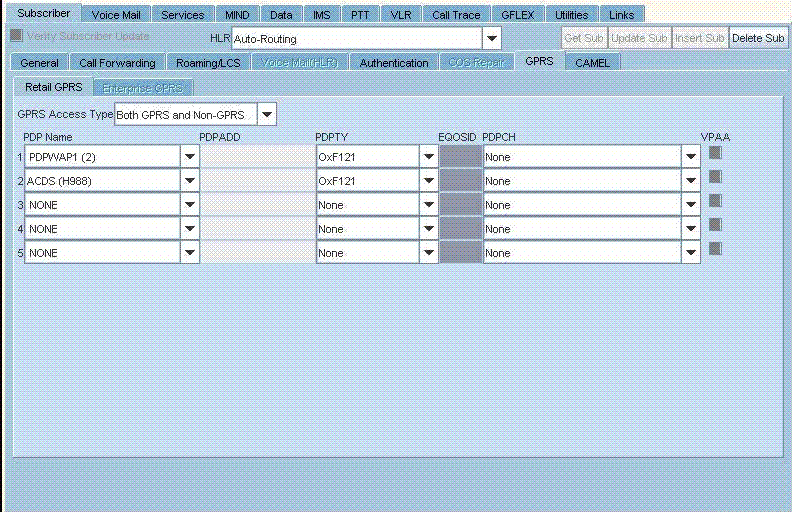Select the CAMEL sub-tab
Image resolution: width=792 pixels, height=512 pixels.
pyautogui.click(x=592, y=63)
